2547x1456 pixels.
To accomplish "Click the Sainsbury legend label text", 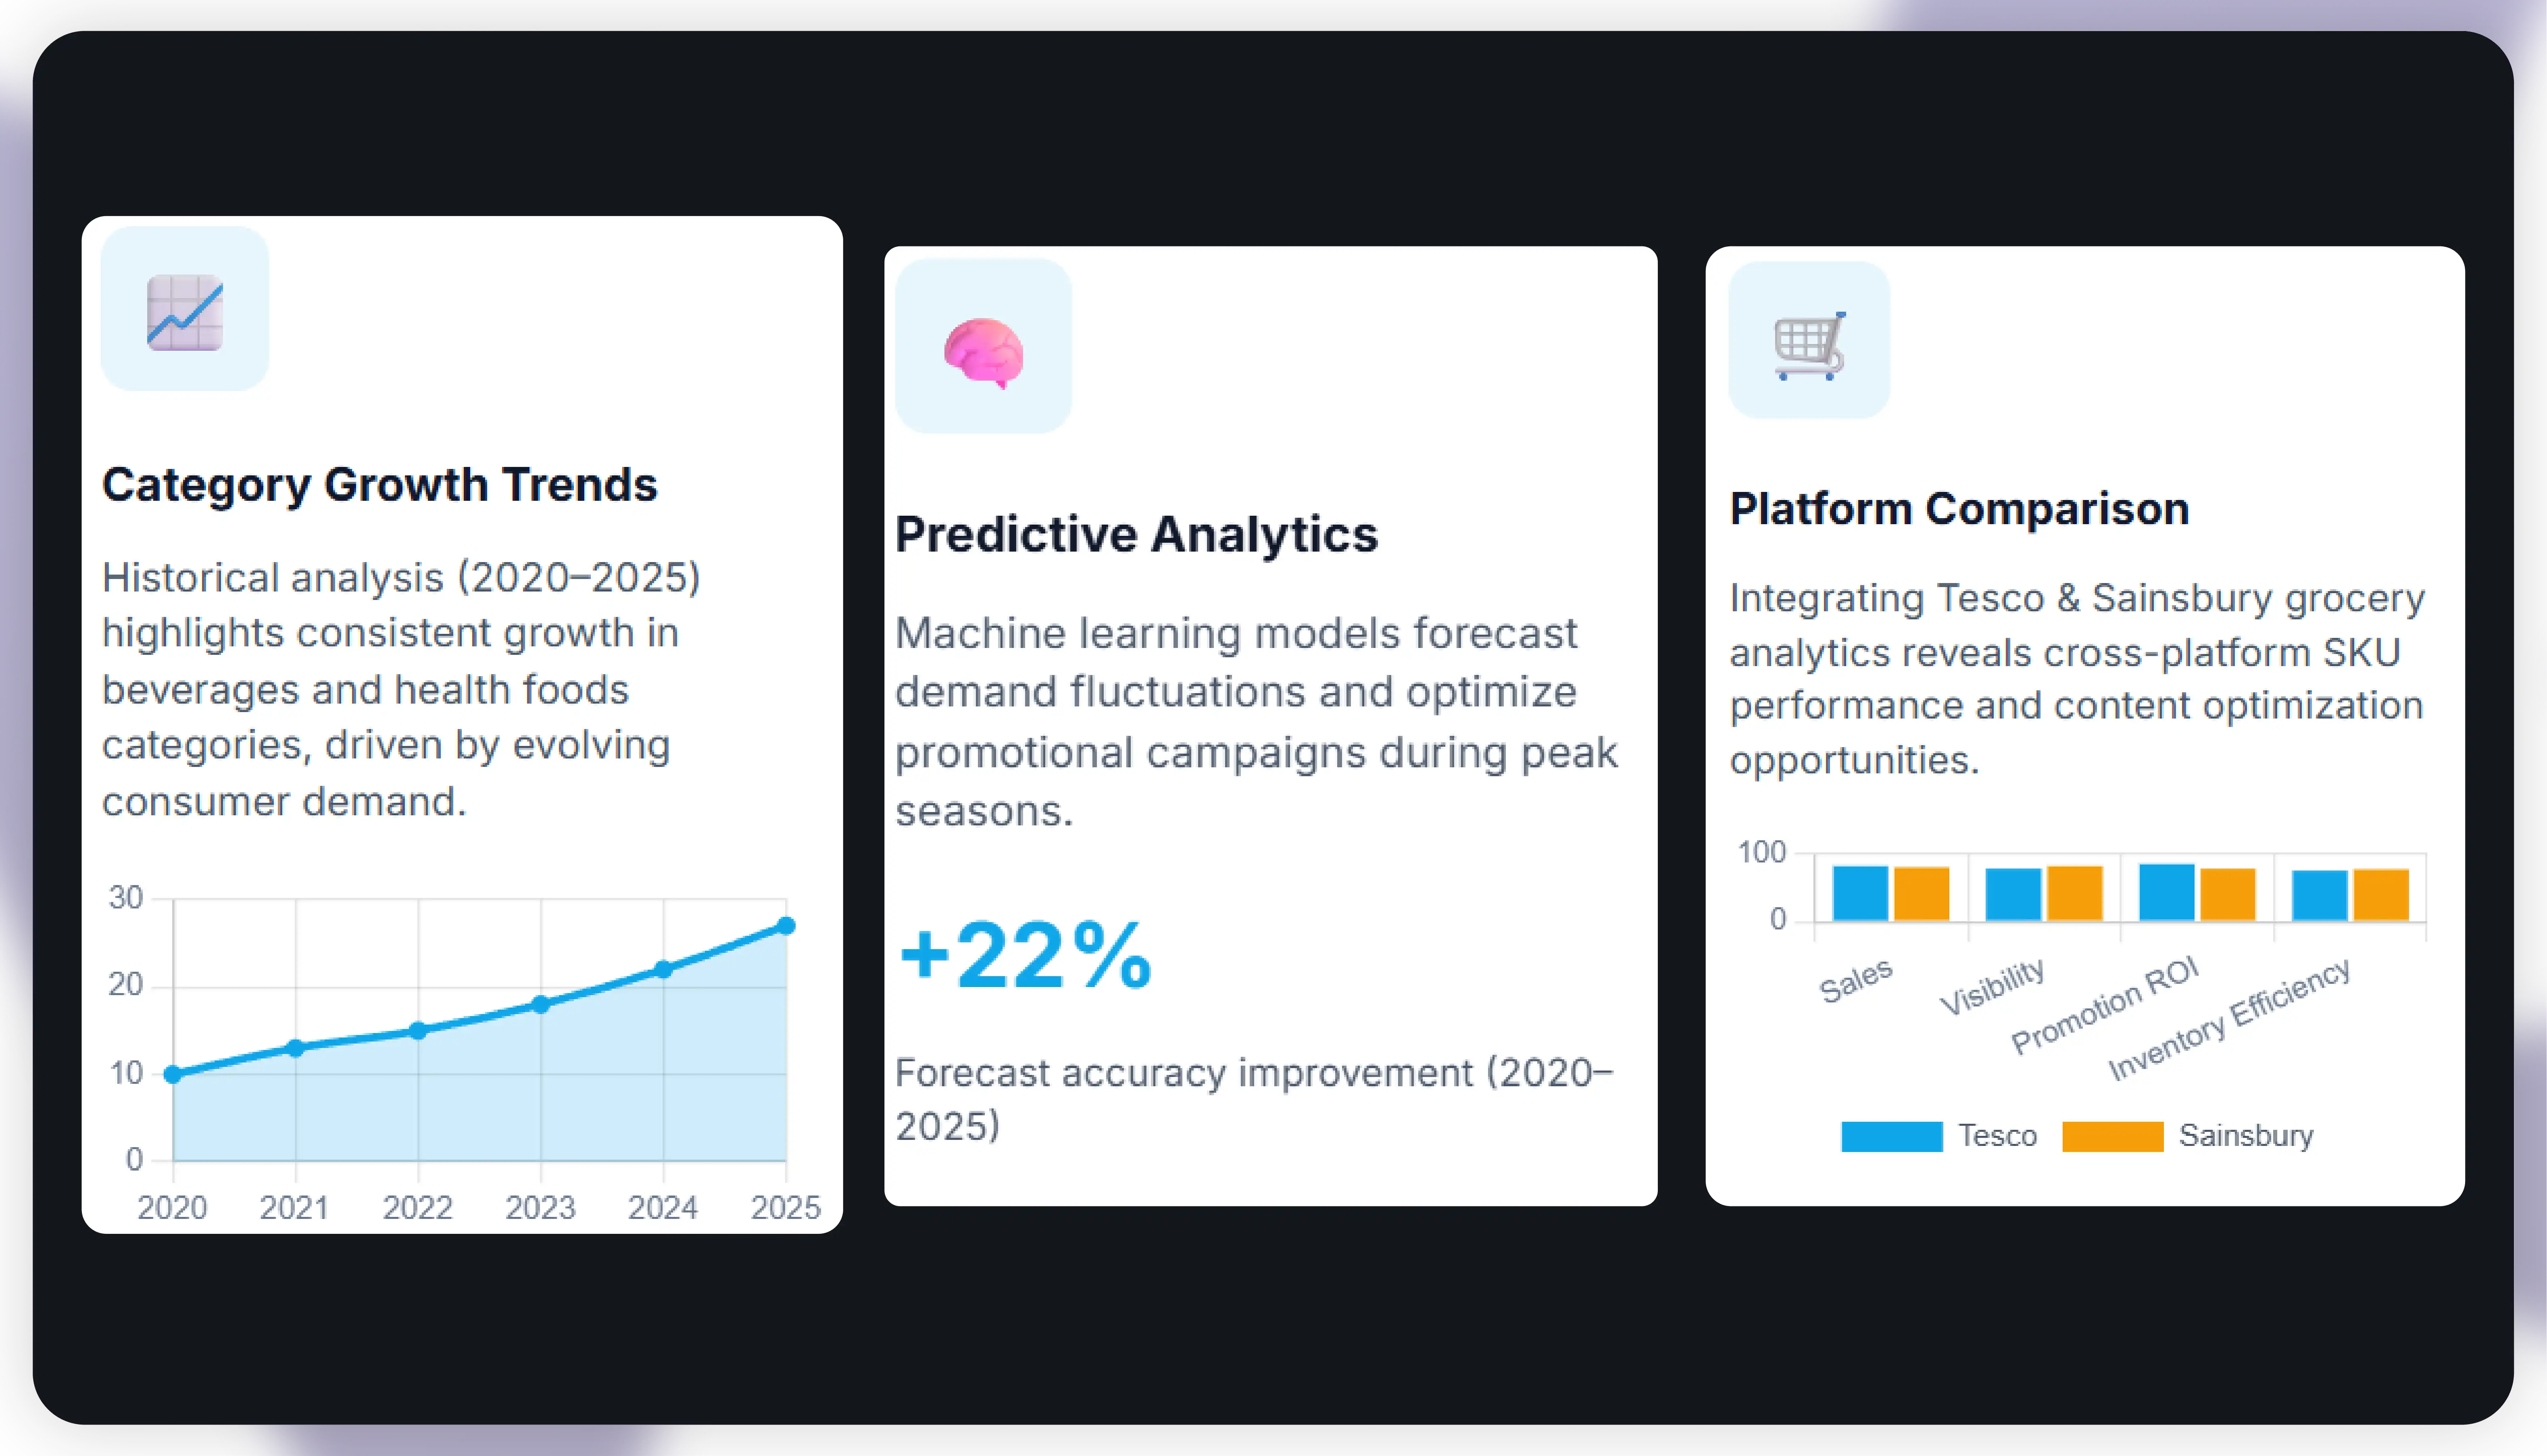I will click(x=2245, y=1136).
